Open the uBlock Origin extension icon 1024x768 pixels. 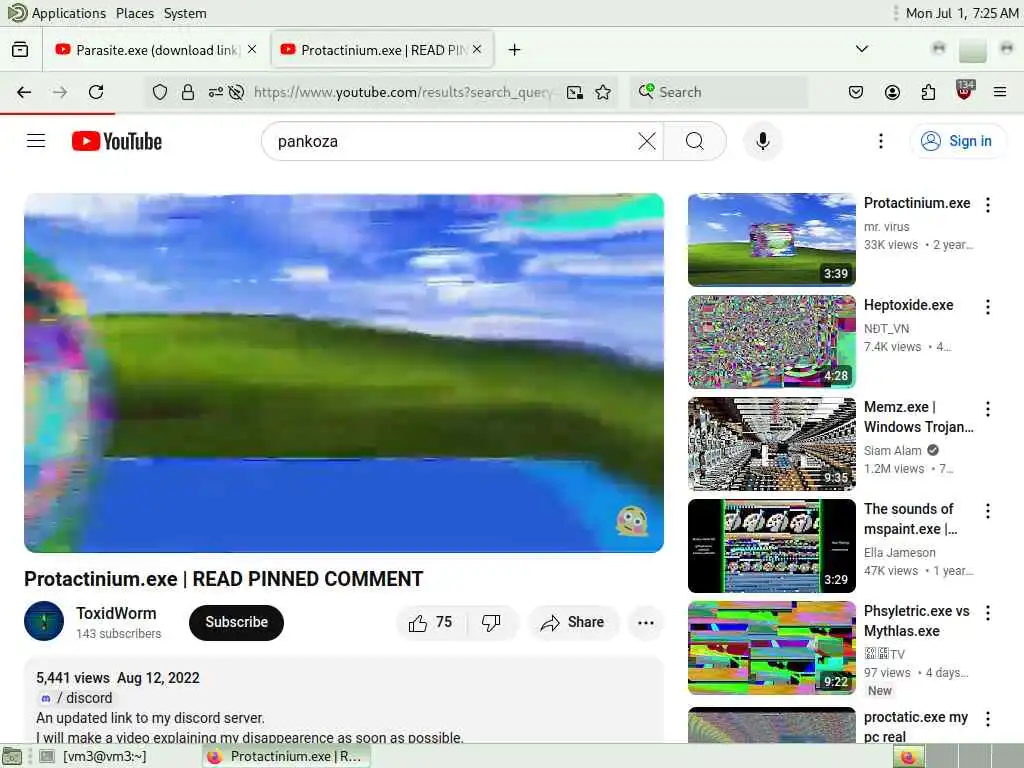tap(965, 90)
